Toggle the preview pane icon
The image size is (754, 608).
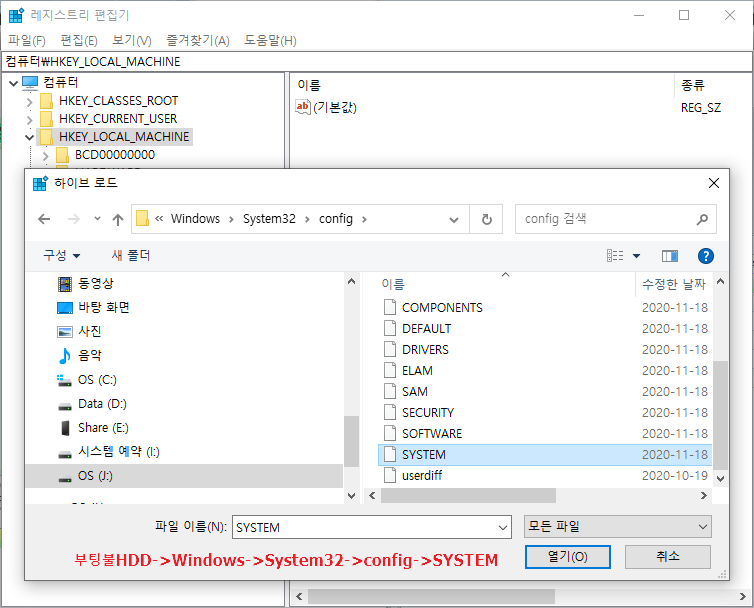[670, 256]
